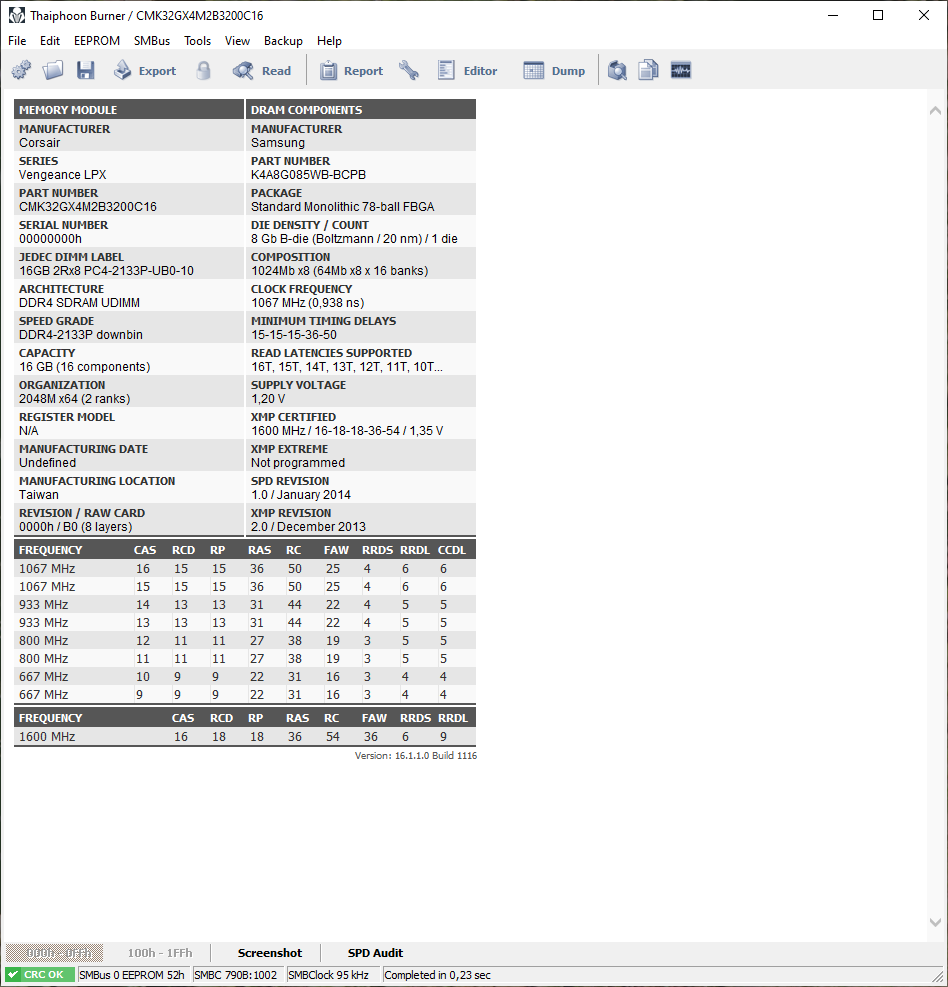Screen dimensions: 948x987
Task: Click the DRAM COMPONENTS section header
Action: (x=361, y=110)
